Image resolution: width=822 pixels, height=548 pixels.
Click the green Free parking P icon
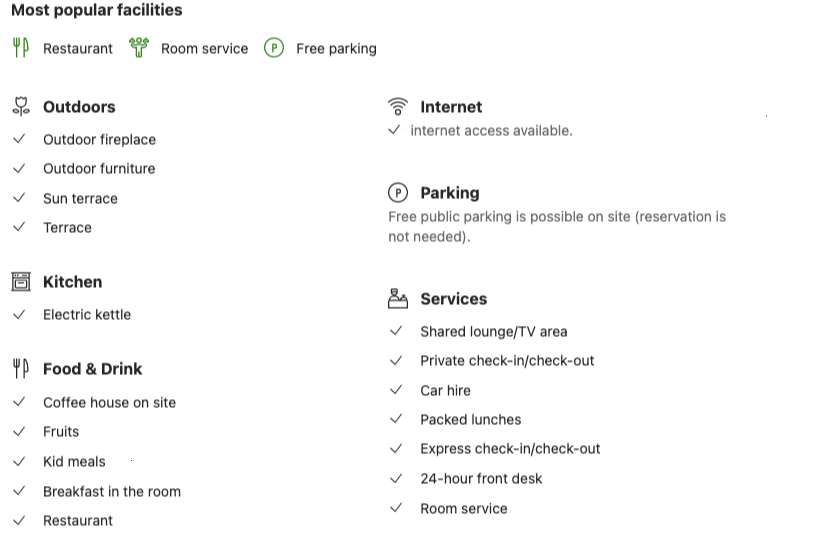pos(274,48)
